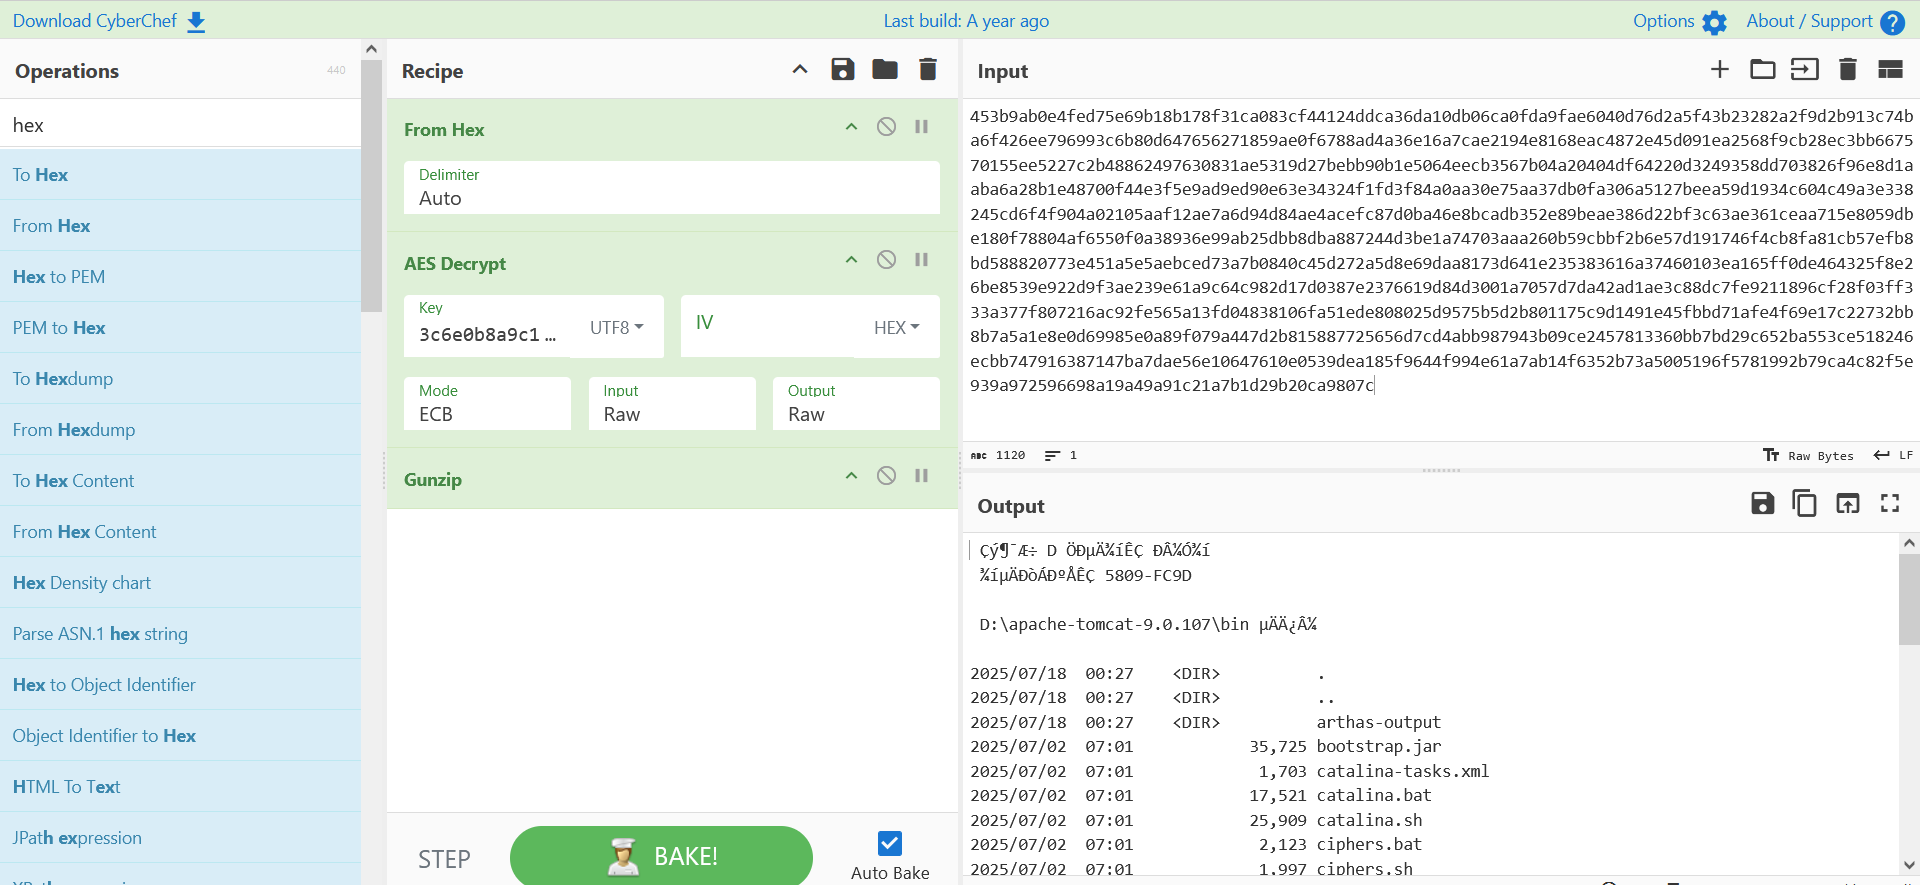
Task: Click the operations list scrollbar thumb
Action: (x=371, y=186)
